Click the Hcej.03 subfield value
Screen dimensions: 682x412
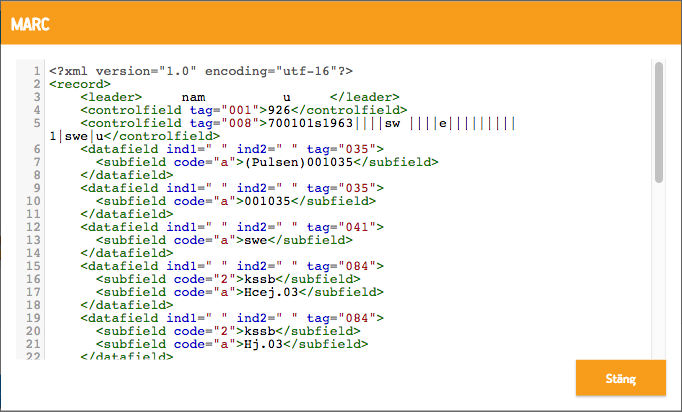[x=271, y=292]
